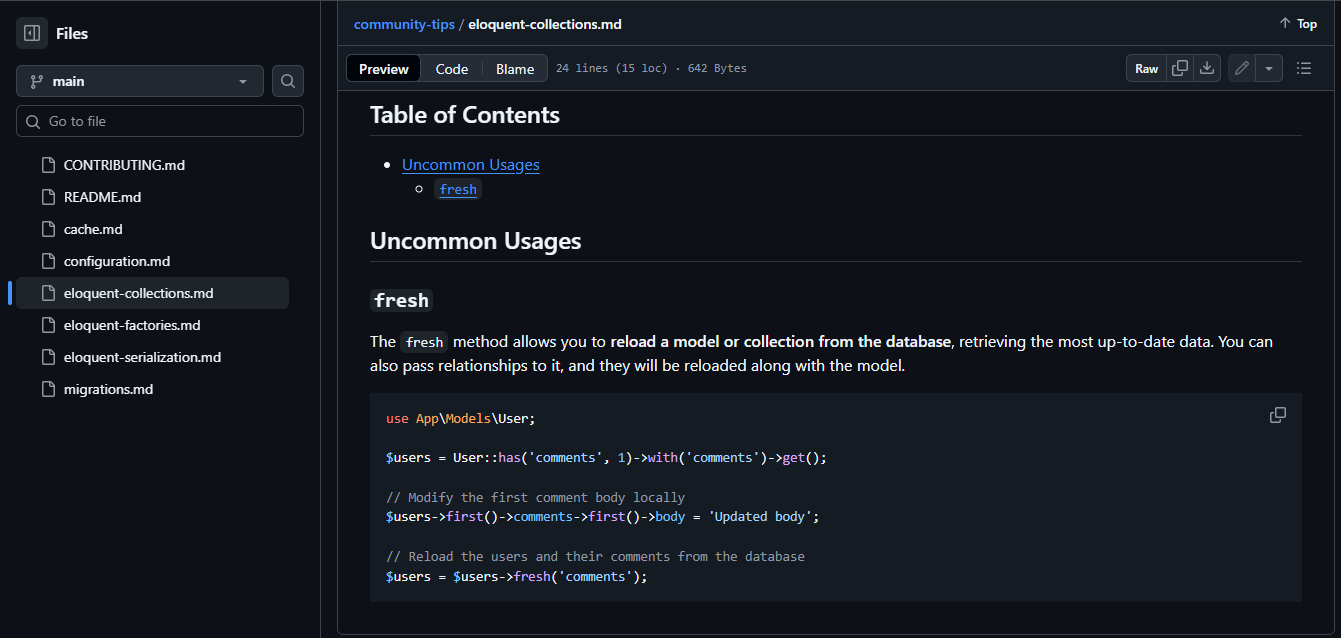Viewport: 1341px width, 638px height.
Task: Follow the fresh table of contents link
Action: point(458,189)
